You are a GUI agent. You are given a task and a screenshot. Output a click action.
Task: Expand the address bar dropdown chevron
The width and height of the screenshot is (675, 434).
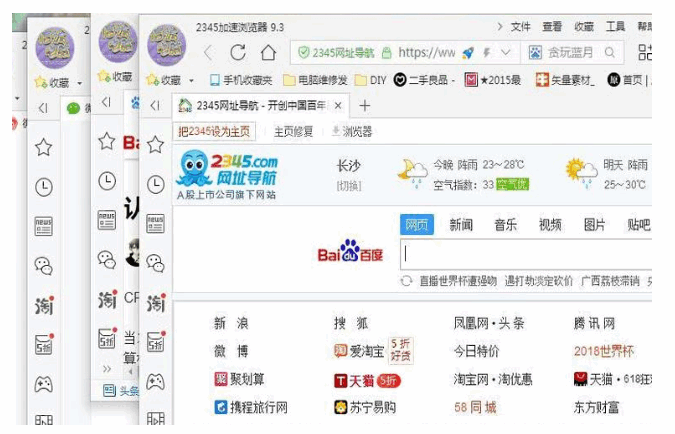pos(506,53)
